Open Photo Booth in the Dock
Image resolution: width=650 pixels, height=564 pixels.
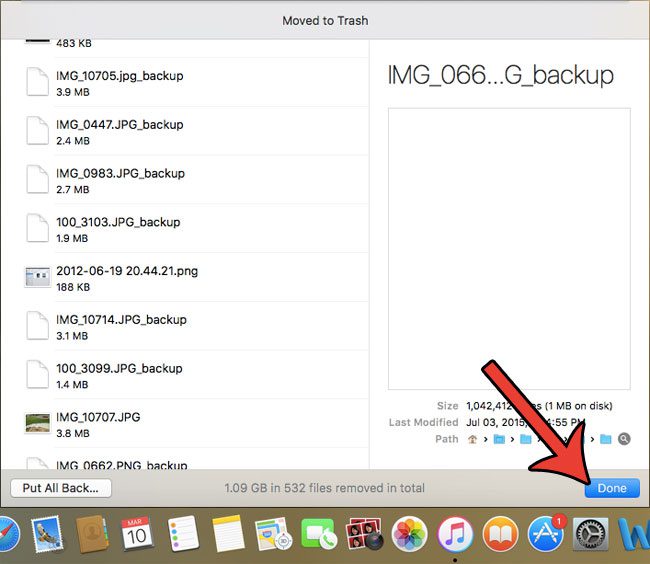364,534
